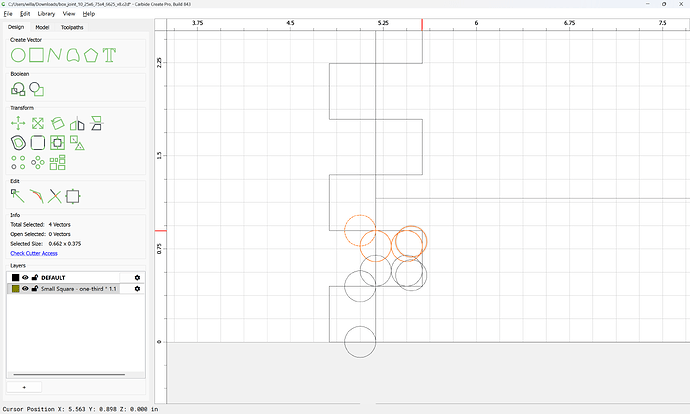The image size is (690, 414).
Task: Open the Library menu
Action: [46, 14]
